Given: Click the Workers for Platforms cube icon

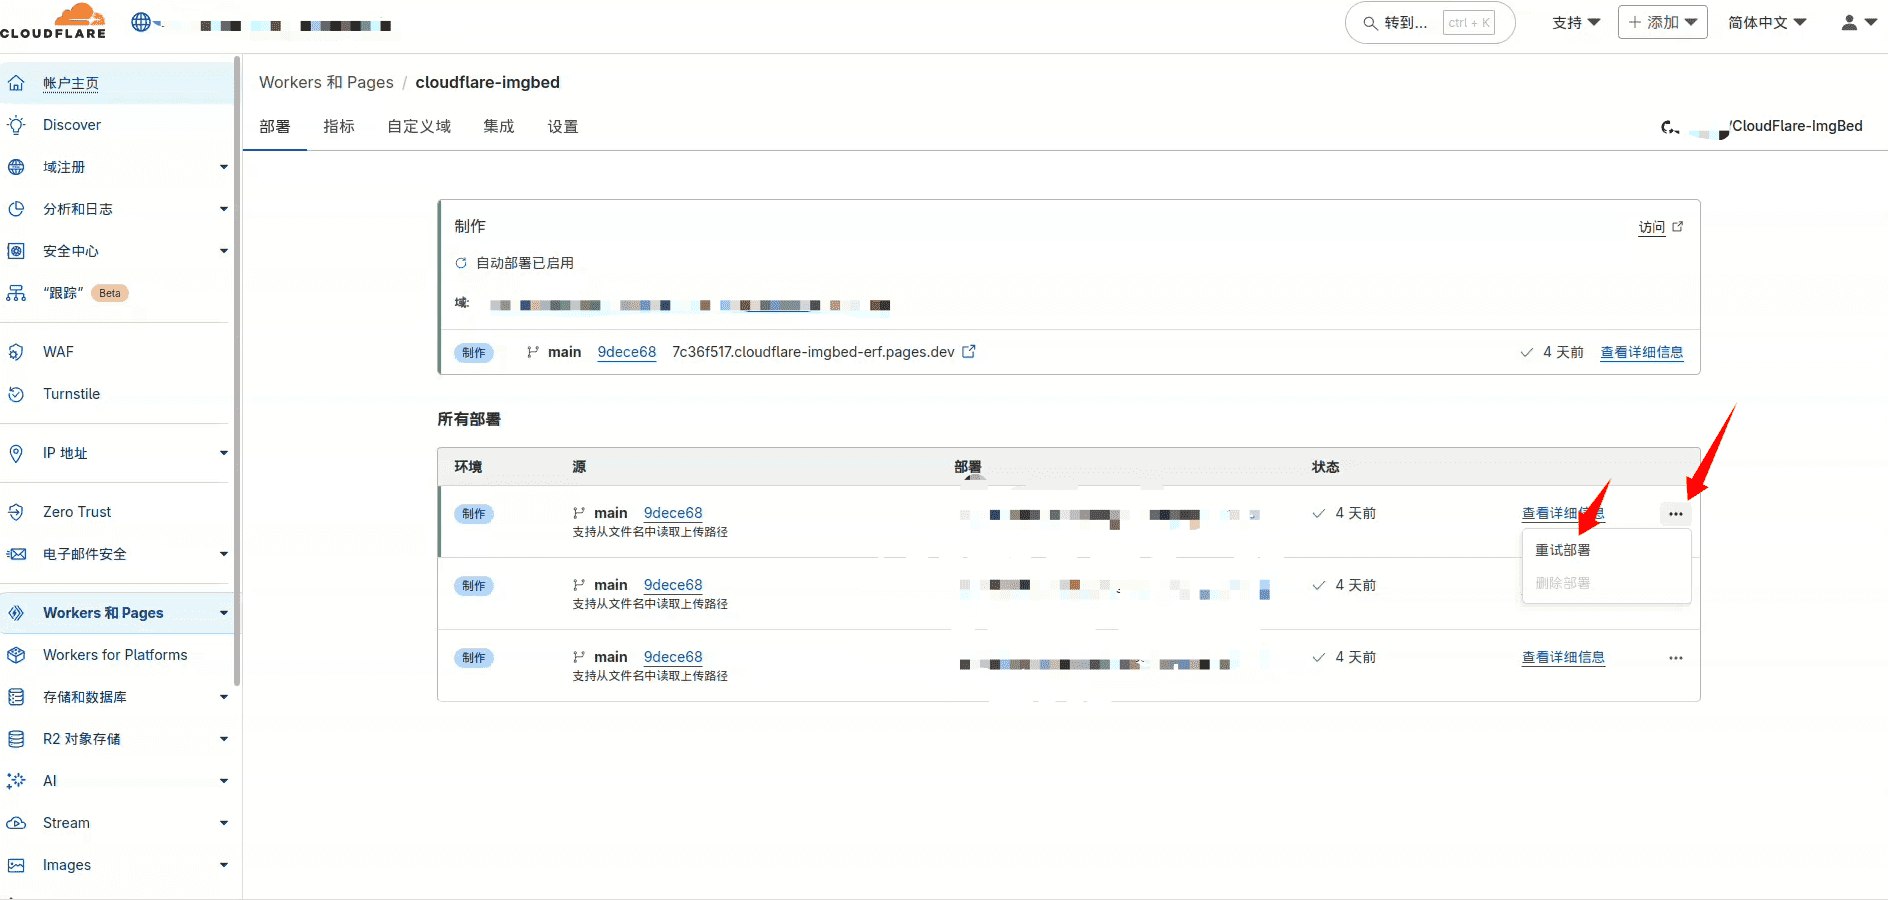Looking at the screenshot, I should (16, 655).
